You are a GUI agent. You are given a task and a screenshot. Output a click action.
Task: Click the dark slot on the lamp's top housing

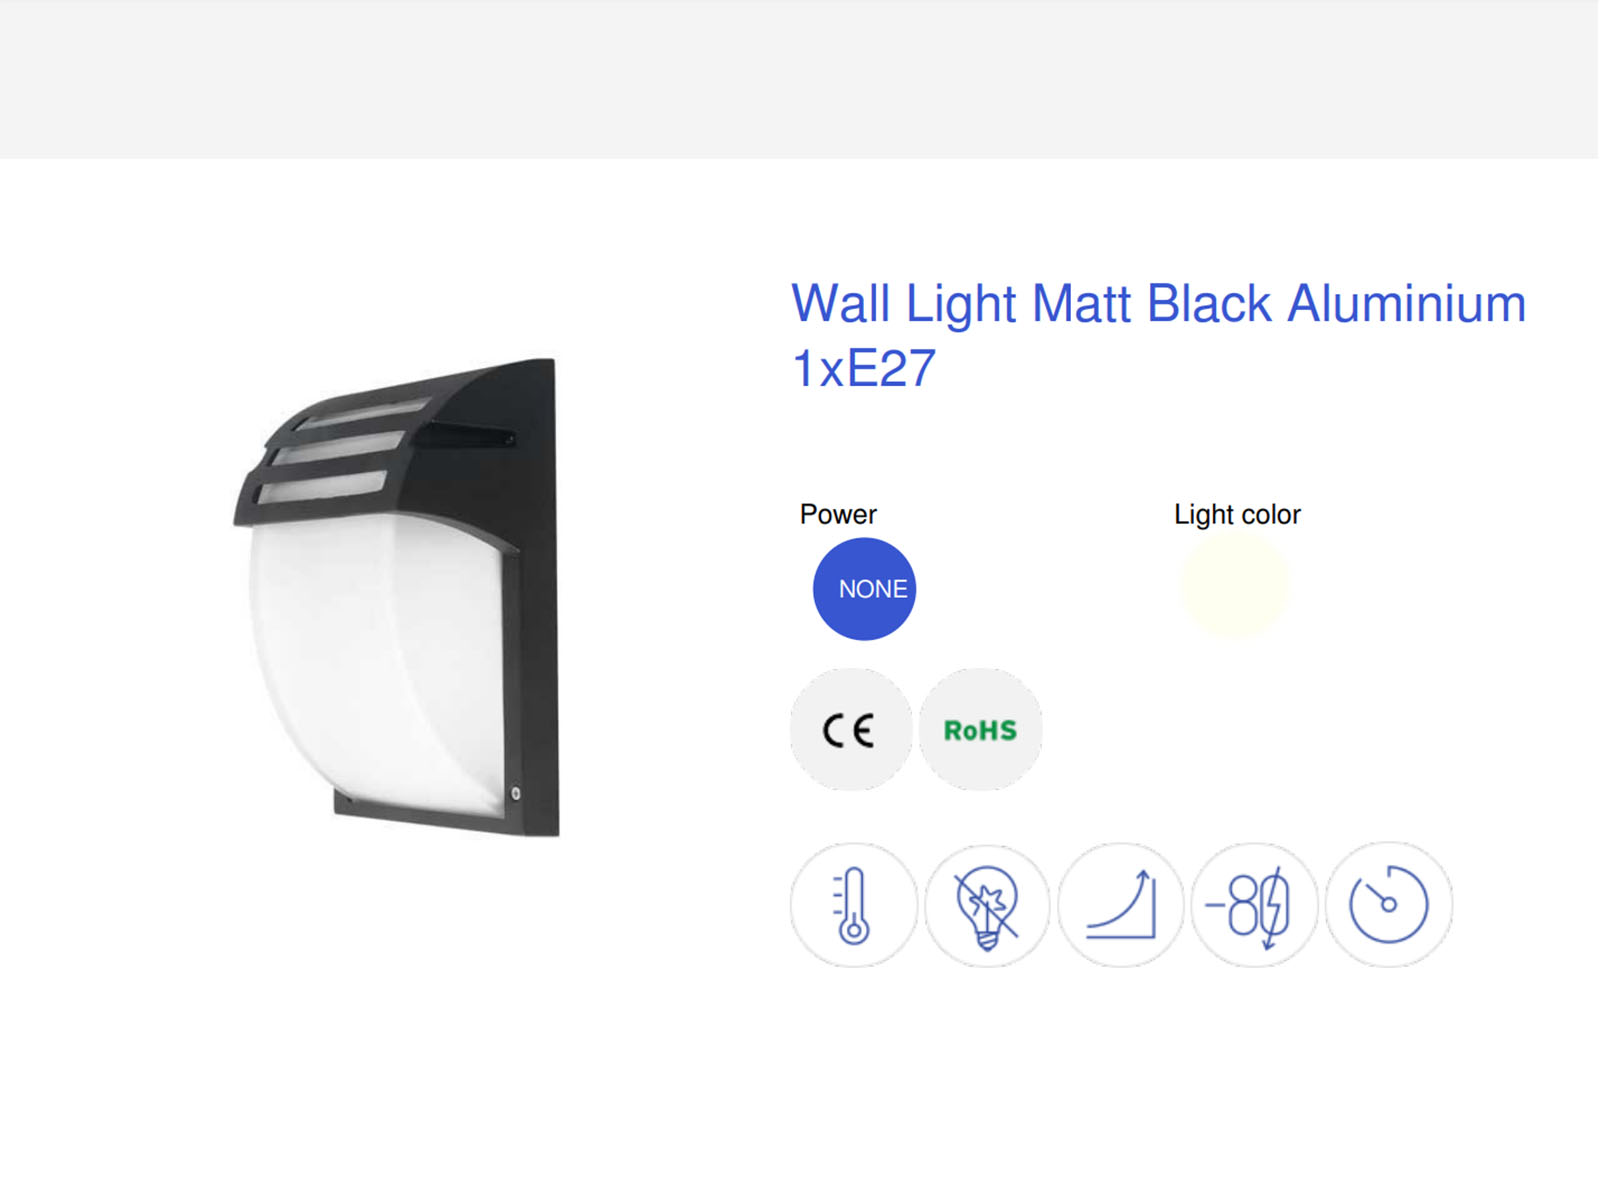tap(465, 436)
